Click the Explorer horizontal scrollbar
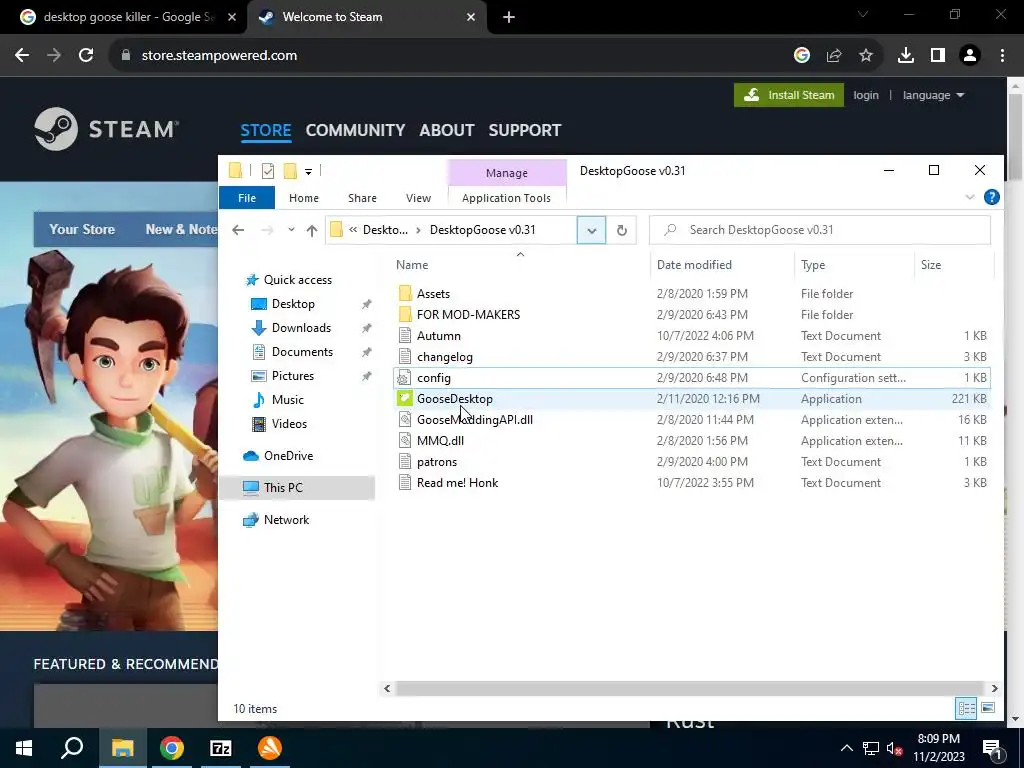 point(690,688)
